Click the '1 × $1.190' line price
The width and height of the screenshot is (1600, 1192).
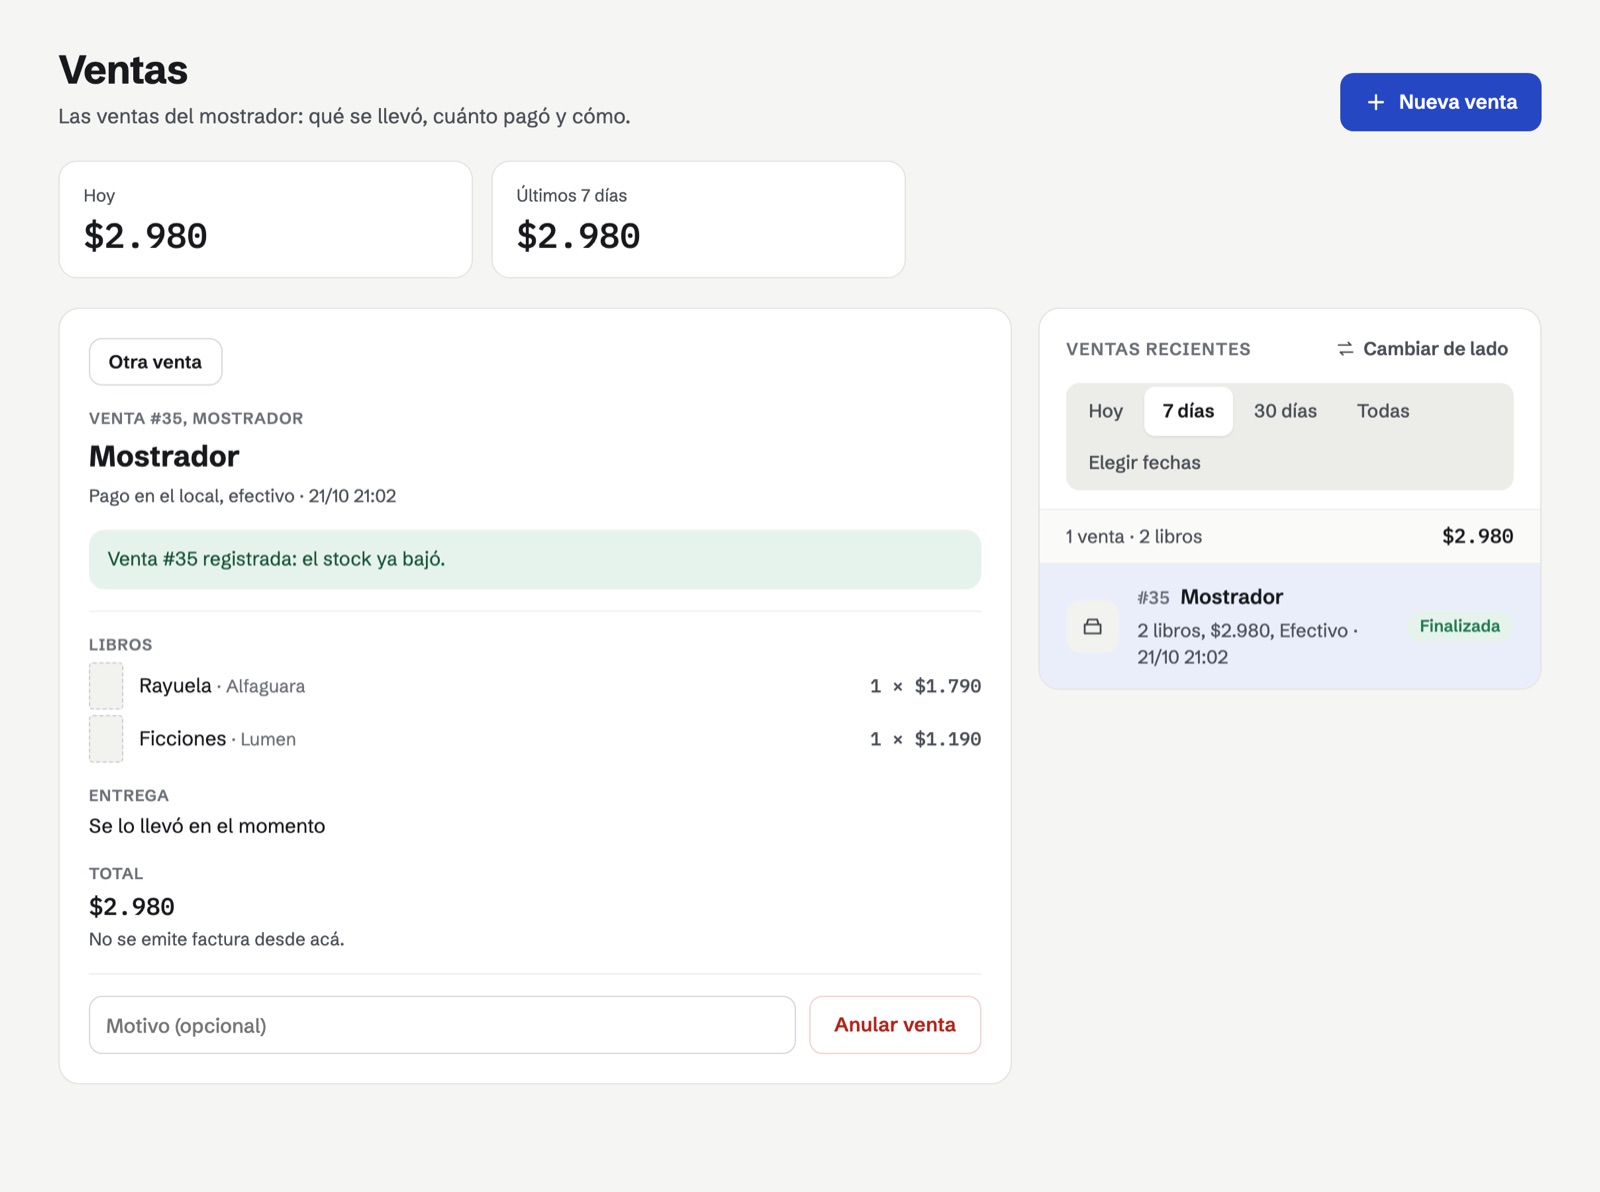tap(925, 739)
